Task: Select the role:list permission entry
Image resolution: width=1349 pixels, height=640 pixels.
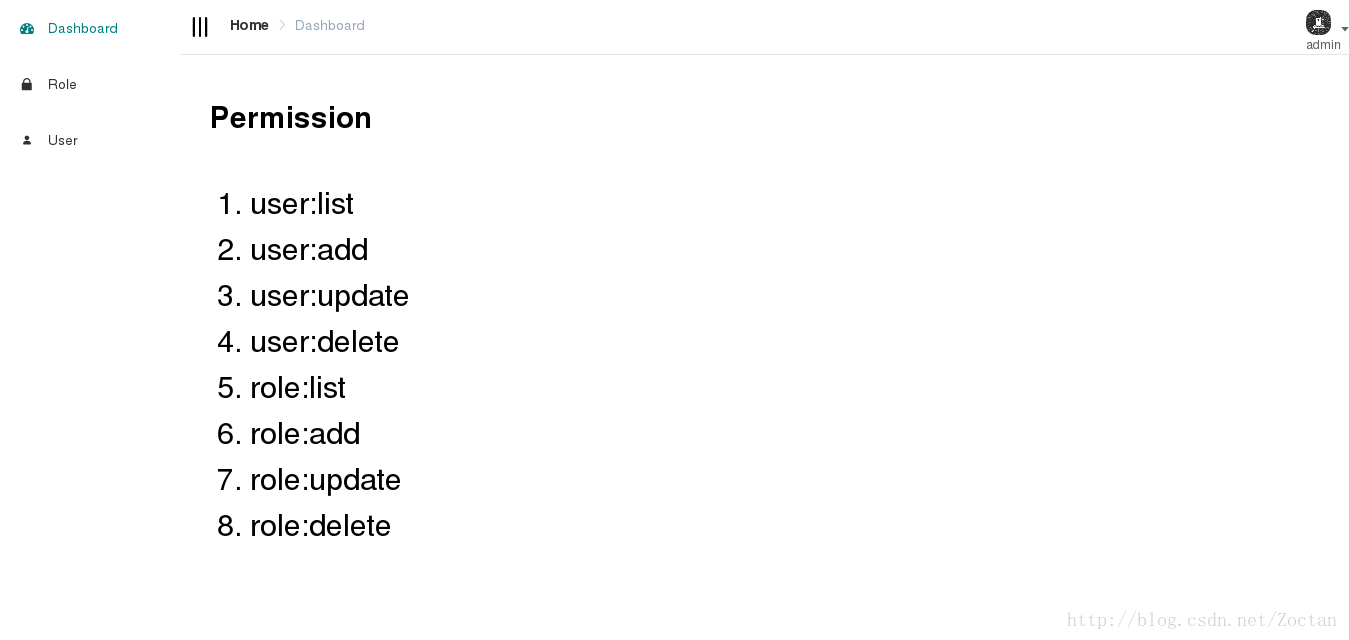Action: click(x=298, y=388)
